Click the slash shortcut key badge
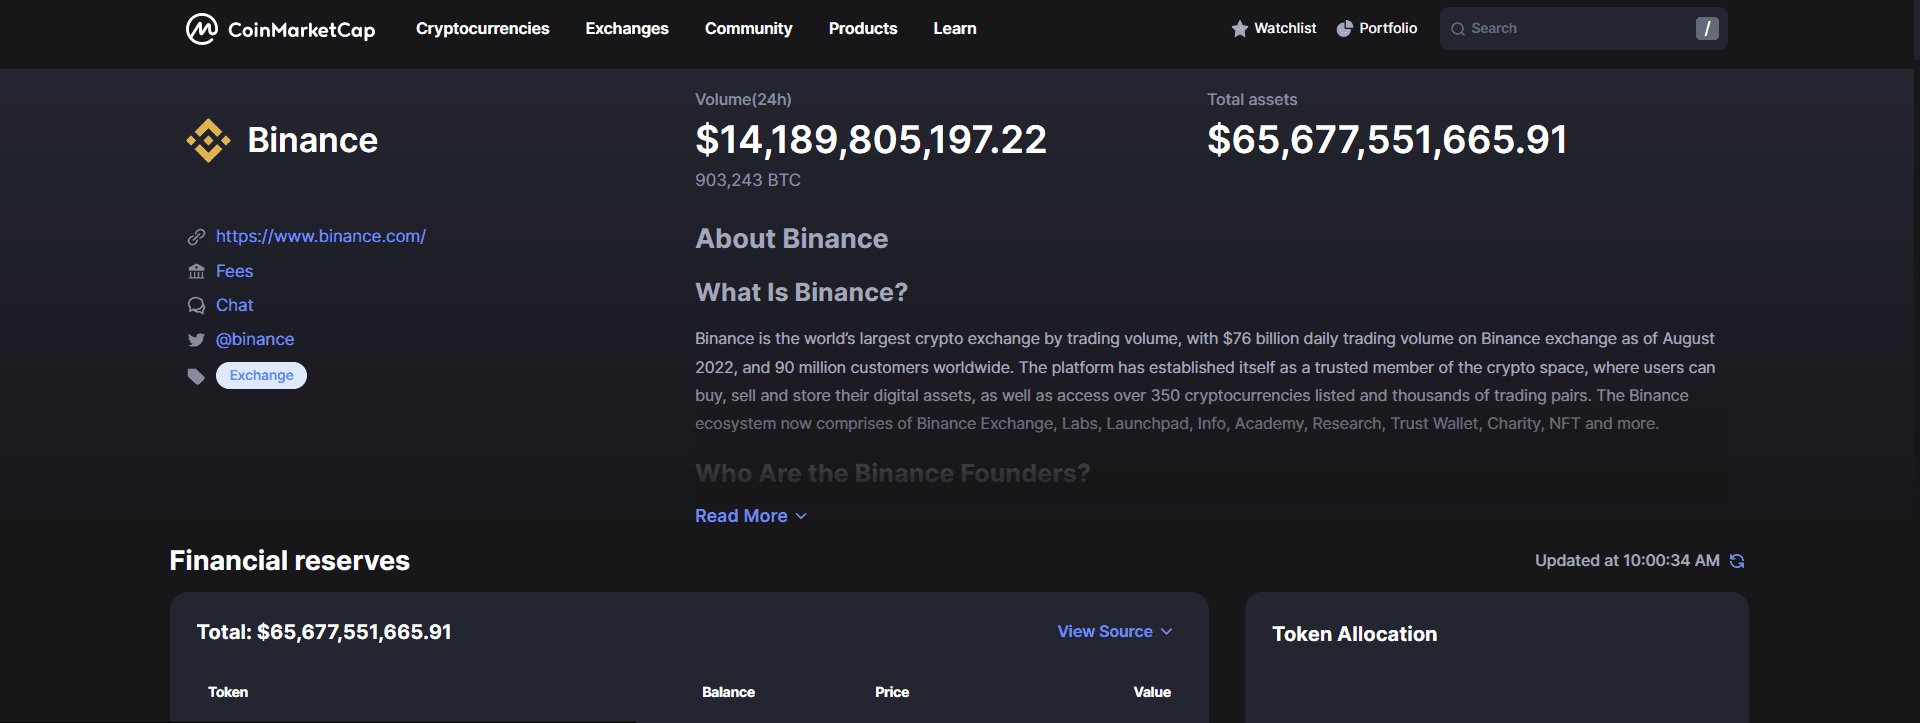 (1707, 29)
